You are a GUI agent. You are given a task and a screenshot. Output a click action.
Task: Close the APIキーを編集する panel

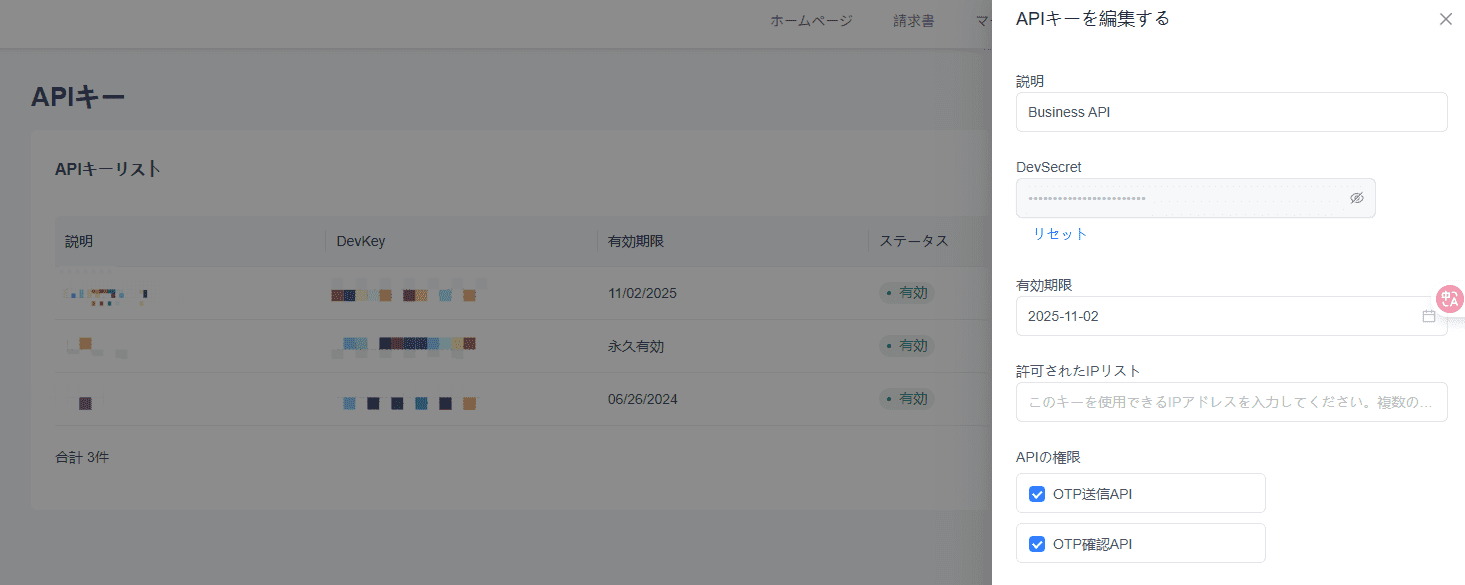pyautogui.click(x=1445, y=19)
